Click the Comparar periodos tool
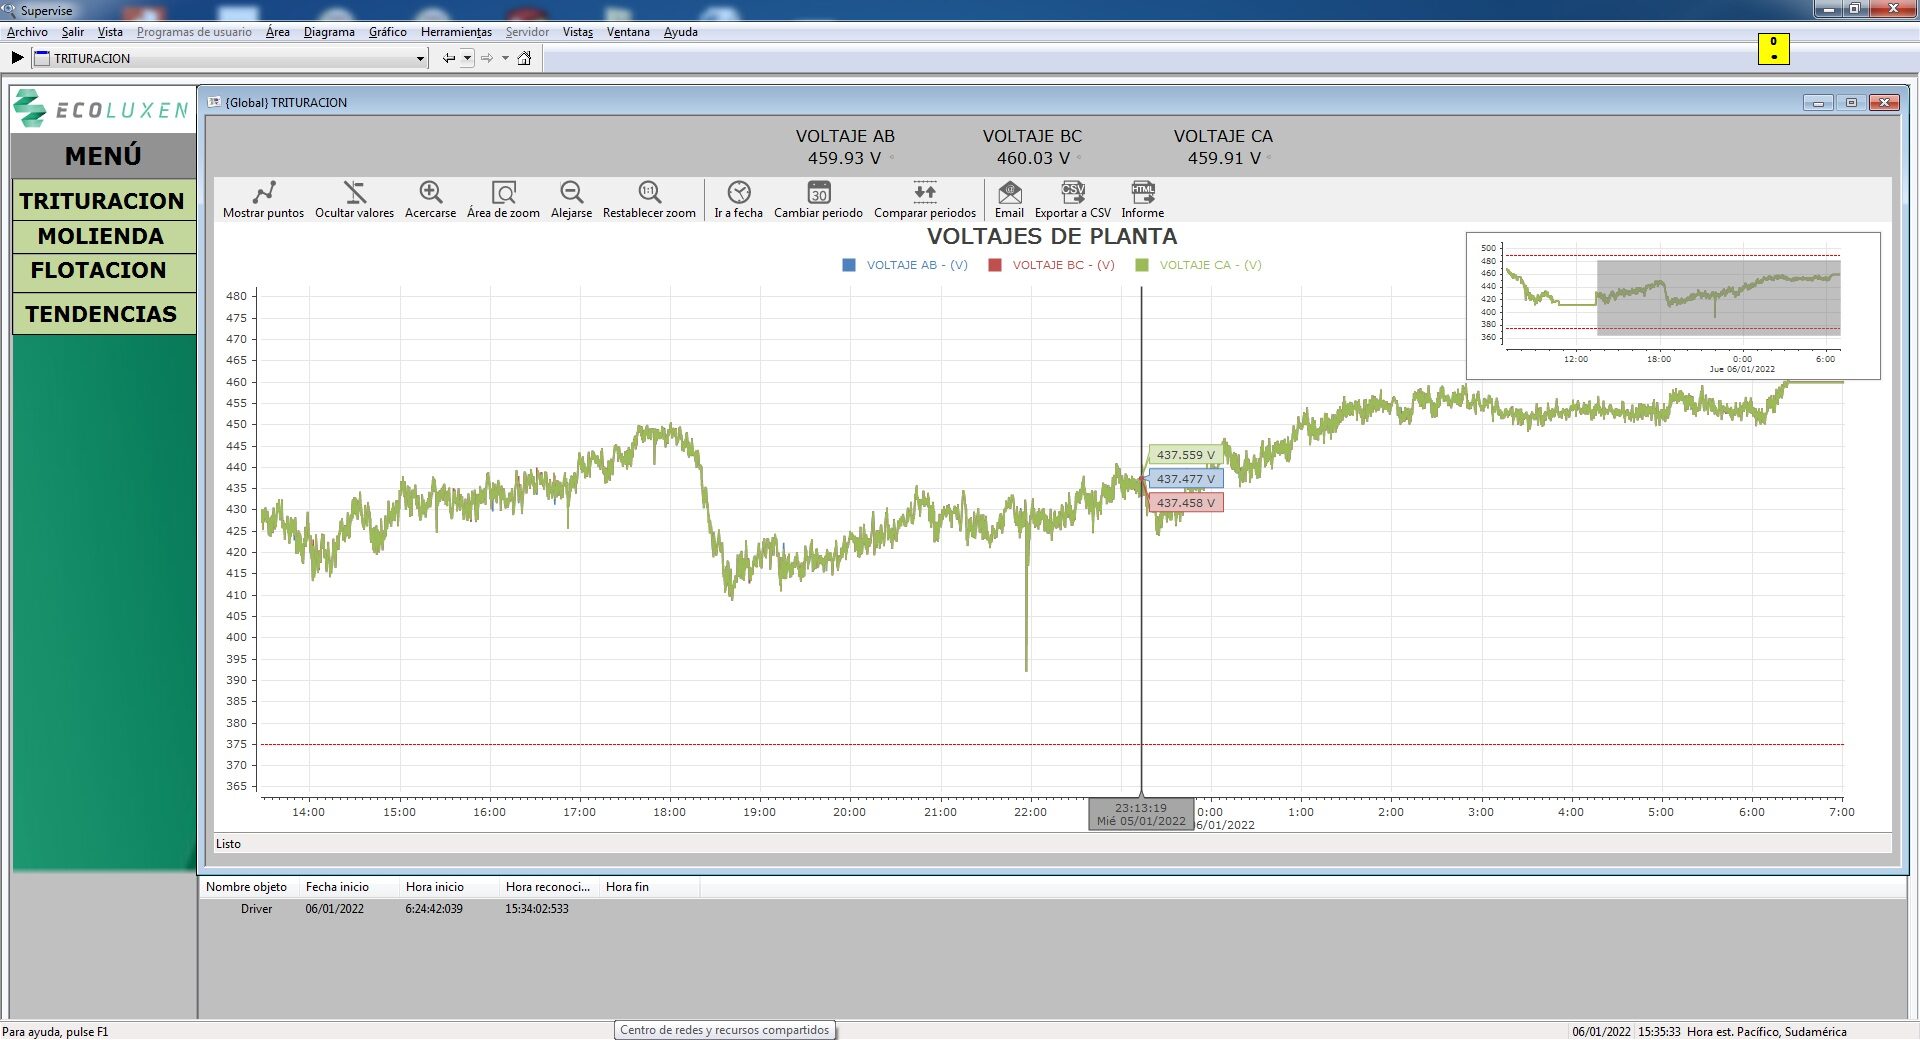Image resolution: width=1920 pixels, height=1040 pixels. (925, 199)
